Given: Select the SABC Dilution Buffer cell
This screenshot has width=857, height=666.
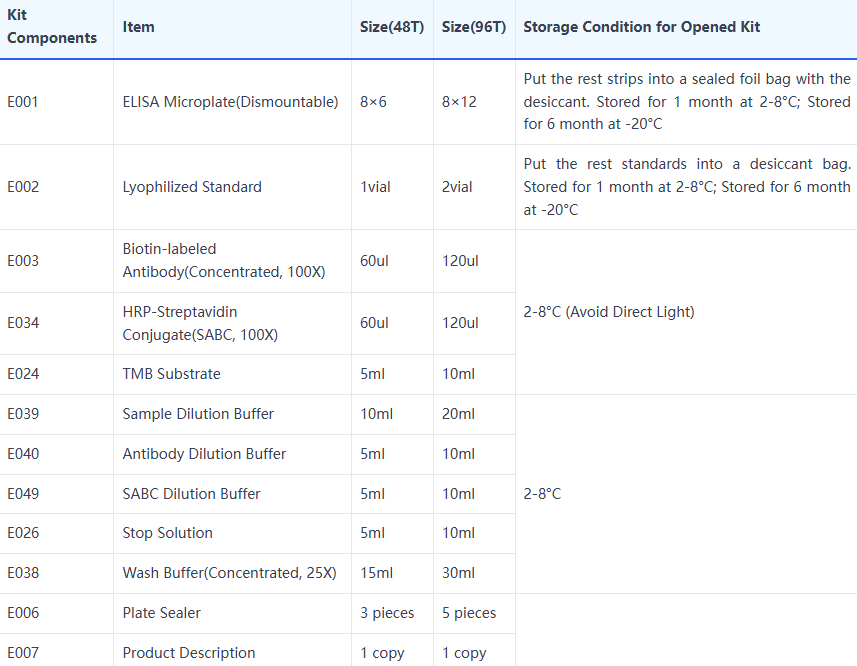Looking at the screenshot, I should [191, 494].
